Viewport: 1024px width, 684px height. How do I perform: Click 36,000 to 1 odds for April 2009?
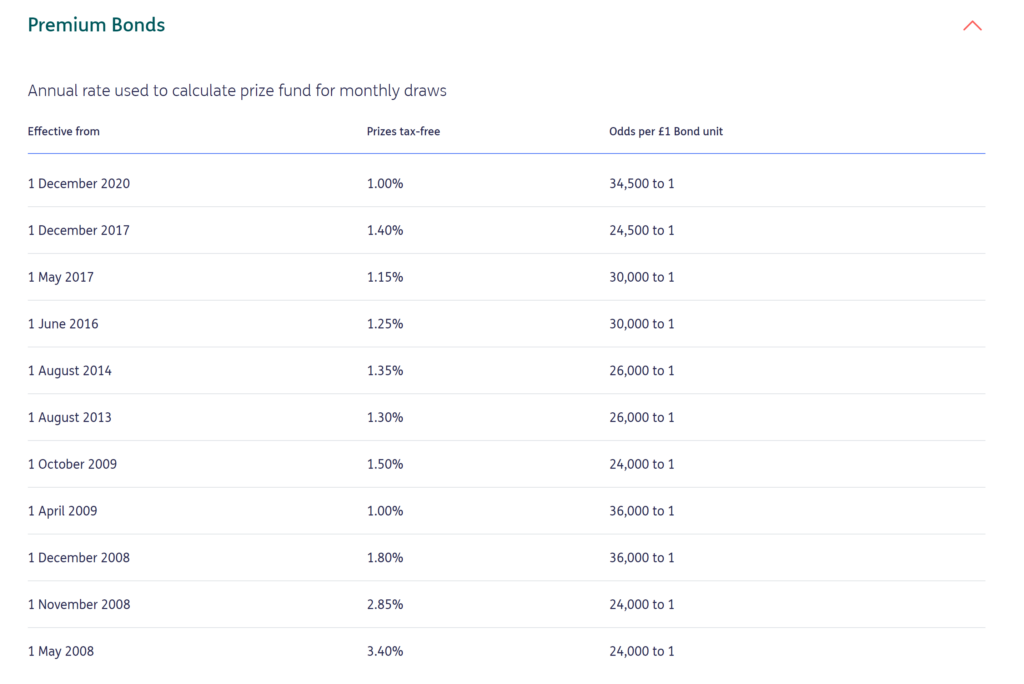[641, 511]
